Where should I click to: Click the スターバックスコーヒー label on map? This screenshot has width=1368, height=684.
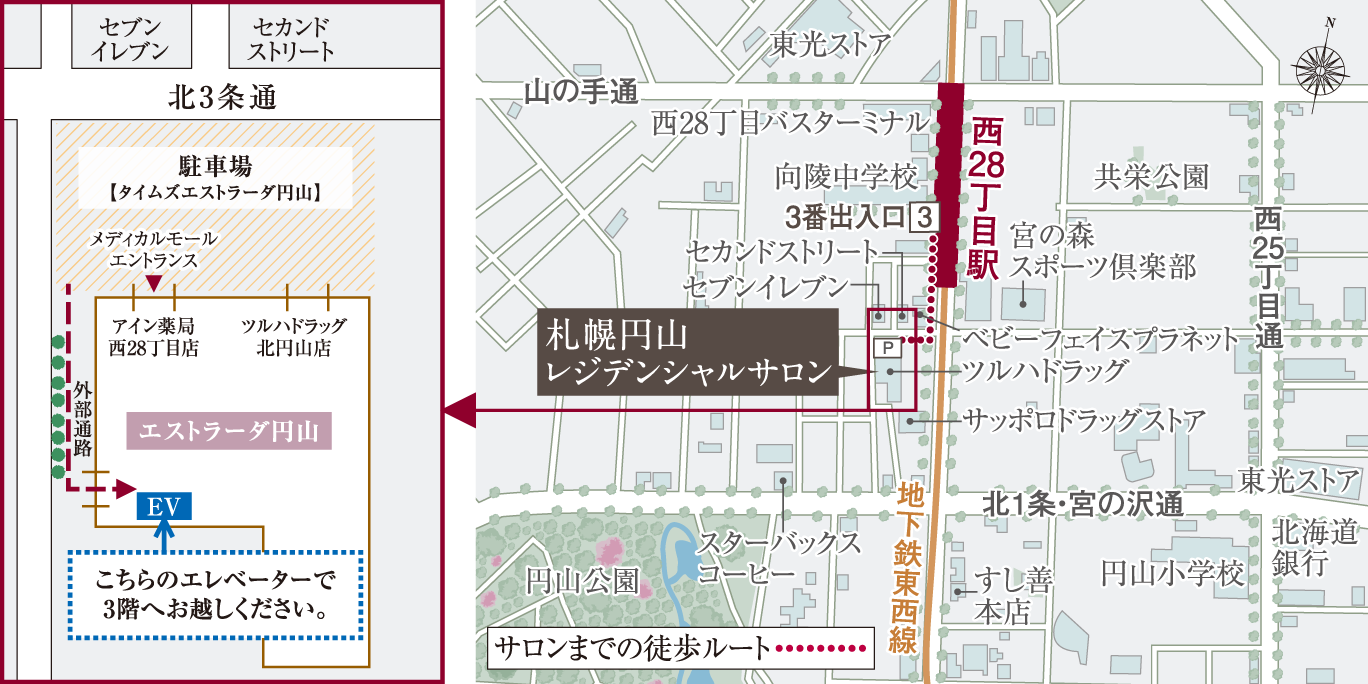[x=779, y=558]
